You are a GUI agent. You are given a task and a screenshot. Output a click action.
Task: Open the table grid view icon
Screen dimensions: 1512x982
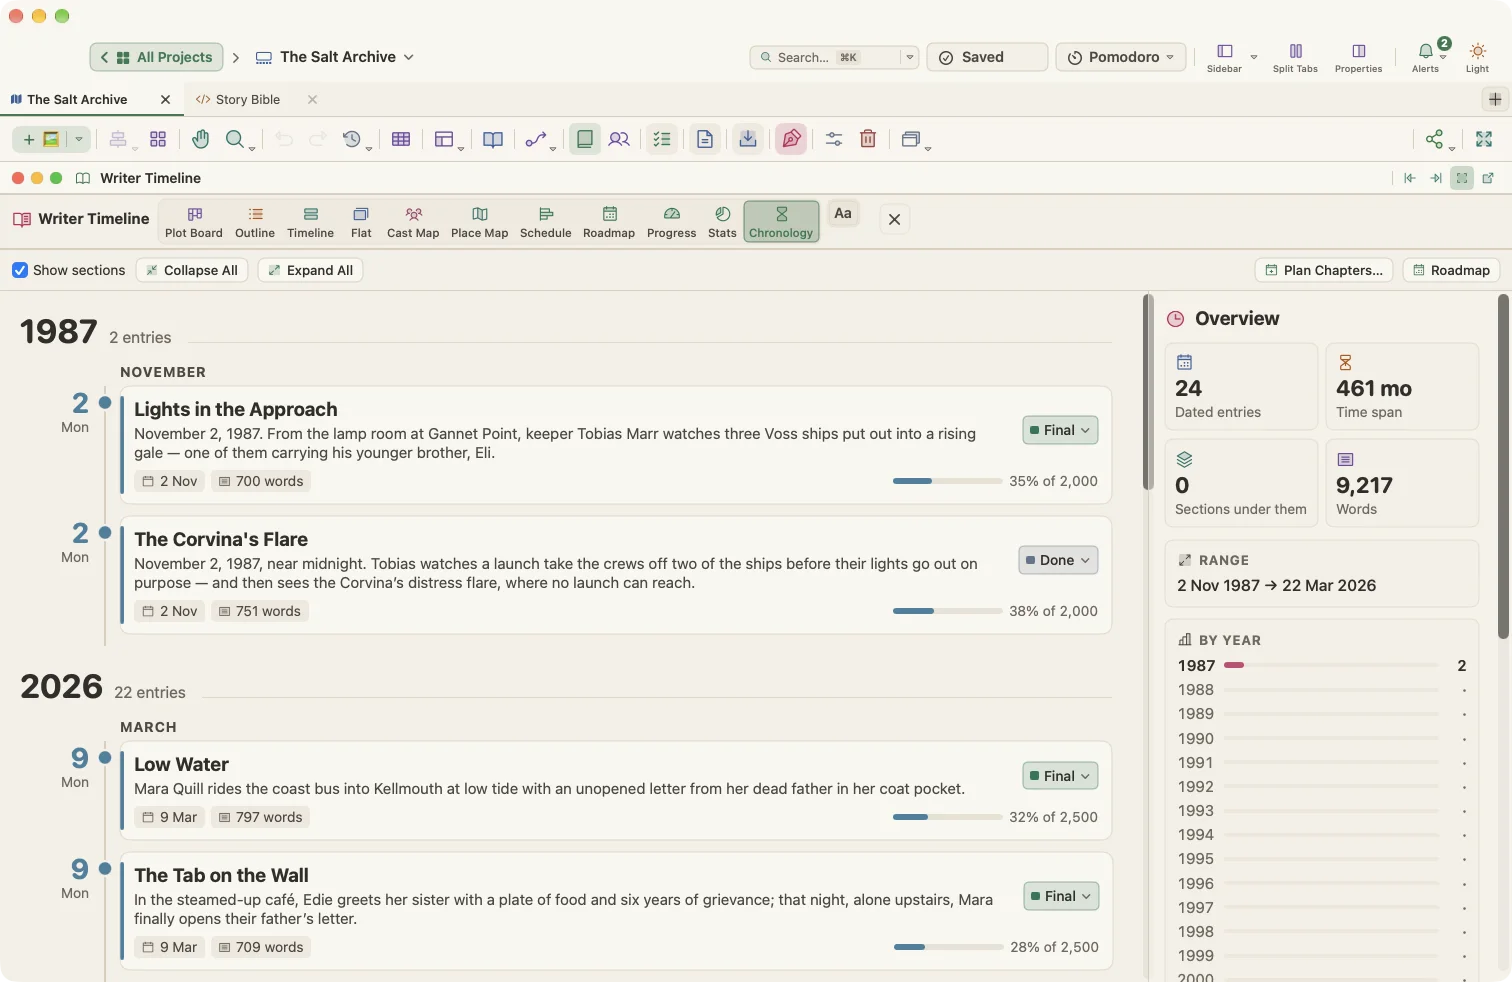coord(401,139)
